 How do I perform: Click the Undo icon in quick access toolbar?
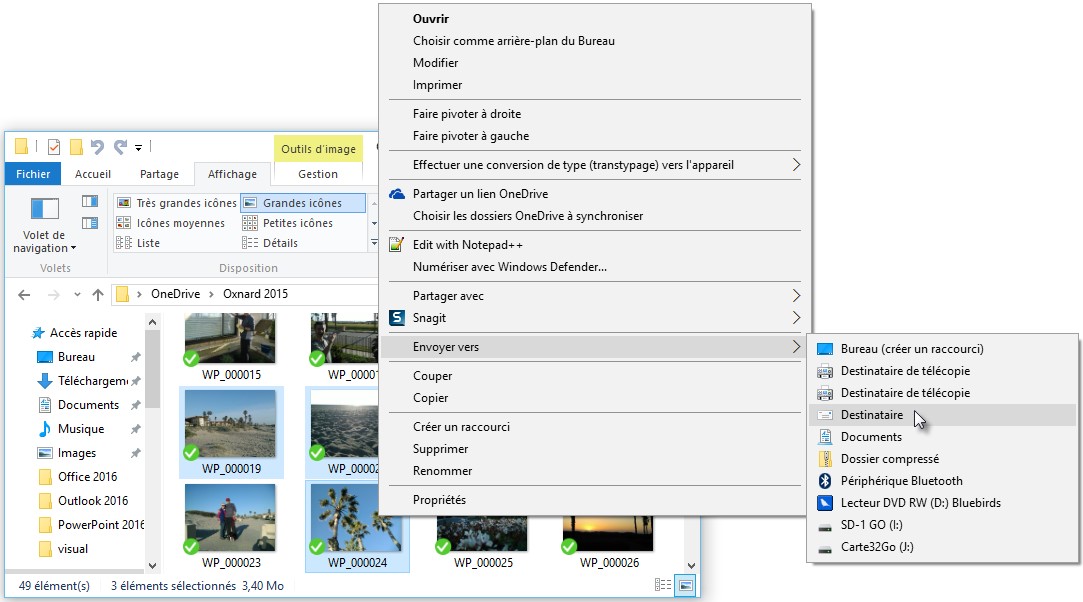[x=97, y=147]
